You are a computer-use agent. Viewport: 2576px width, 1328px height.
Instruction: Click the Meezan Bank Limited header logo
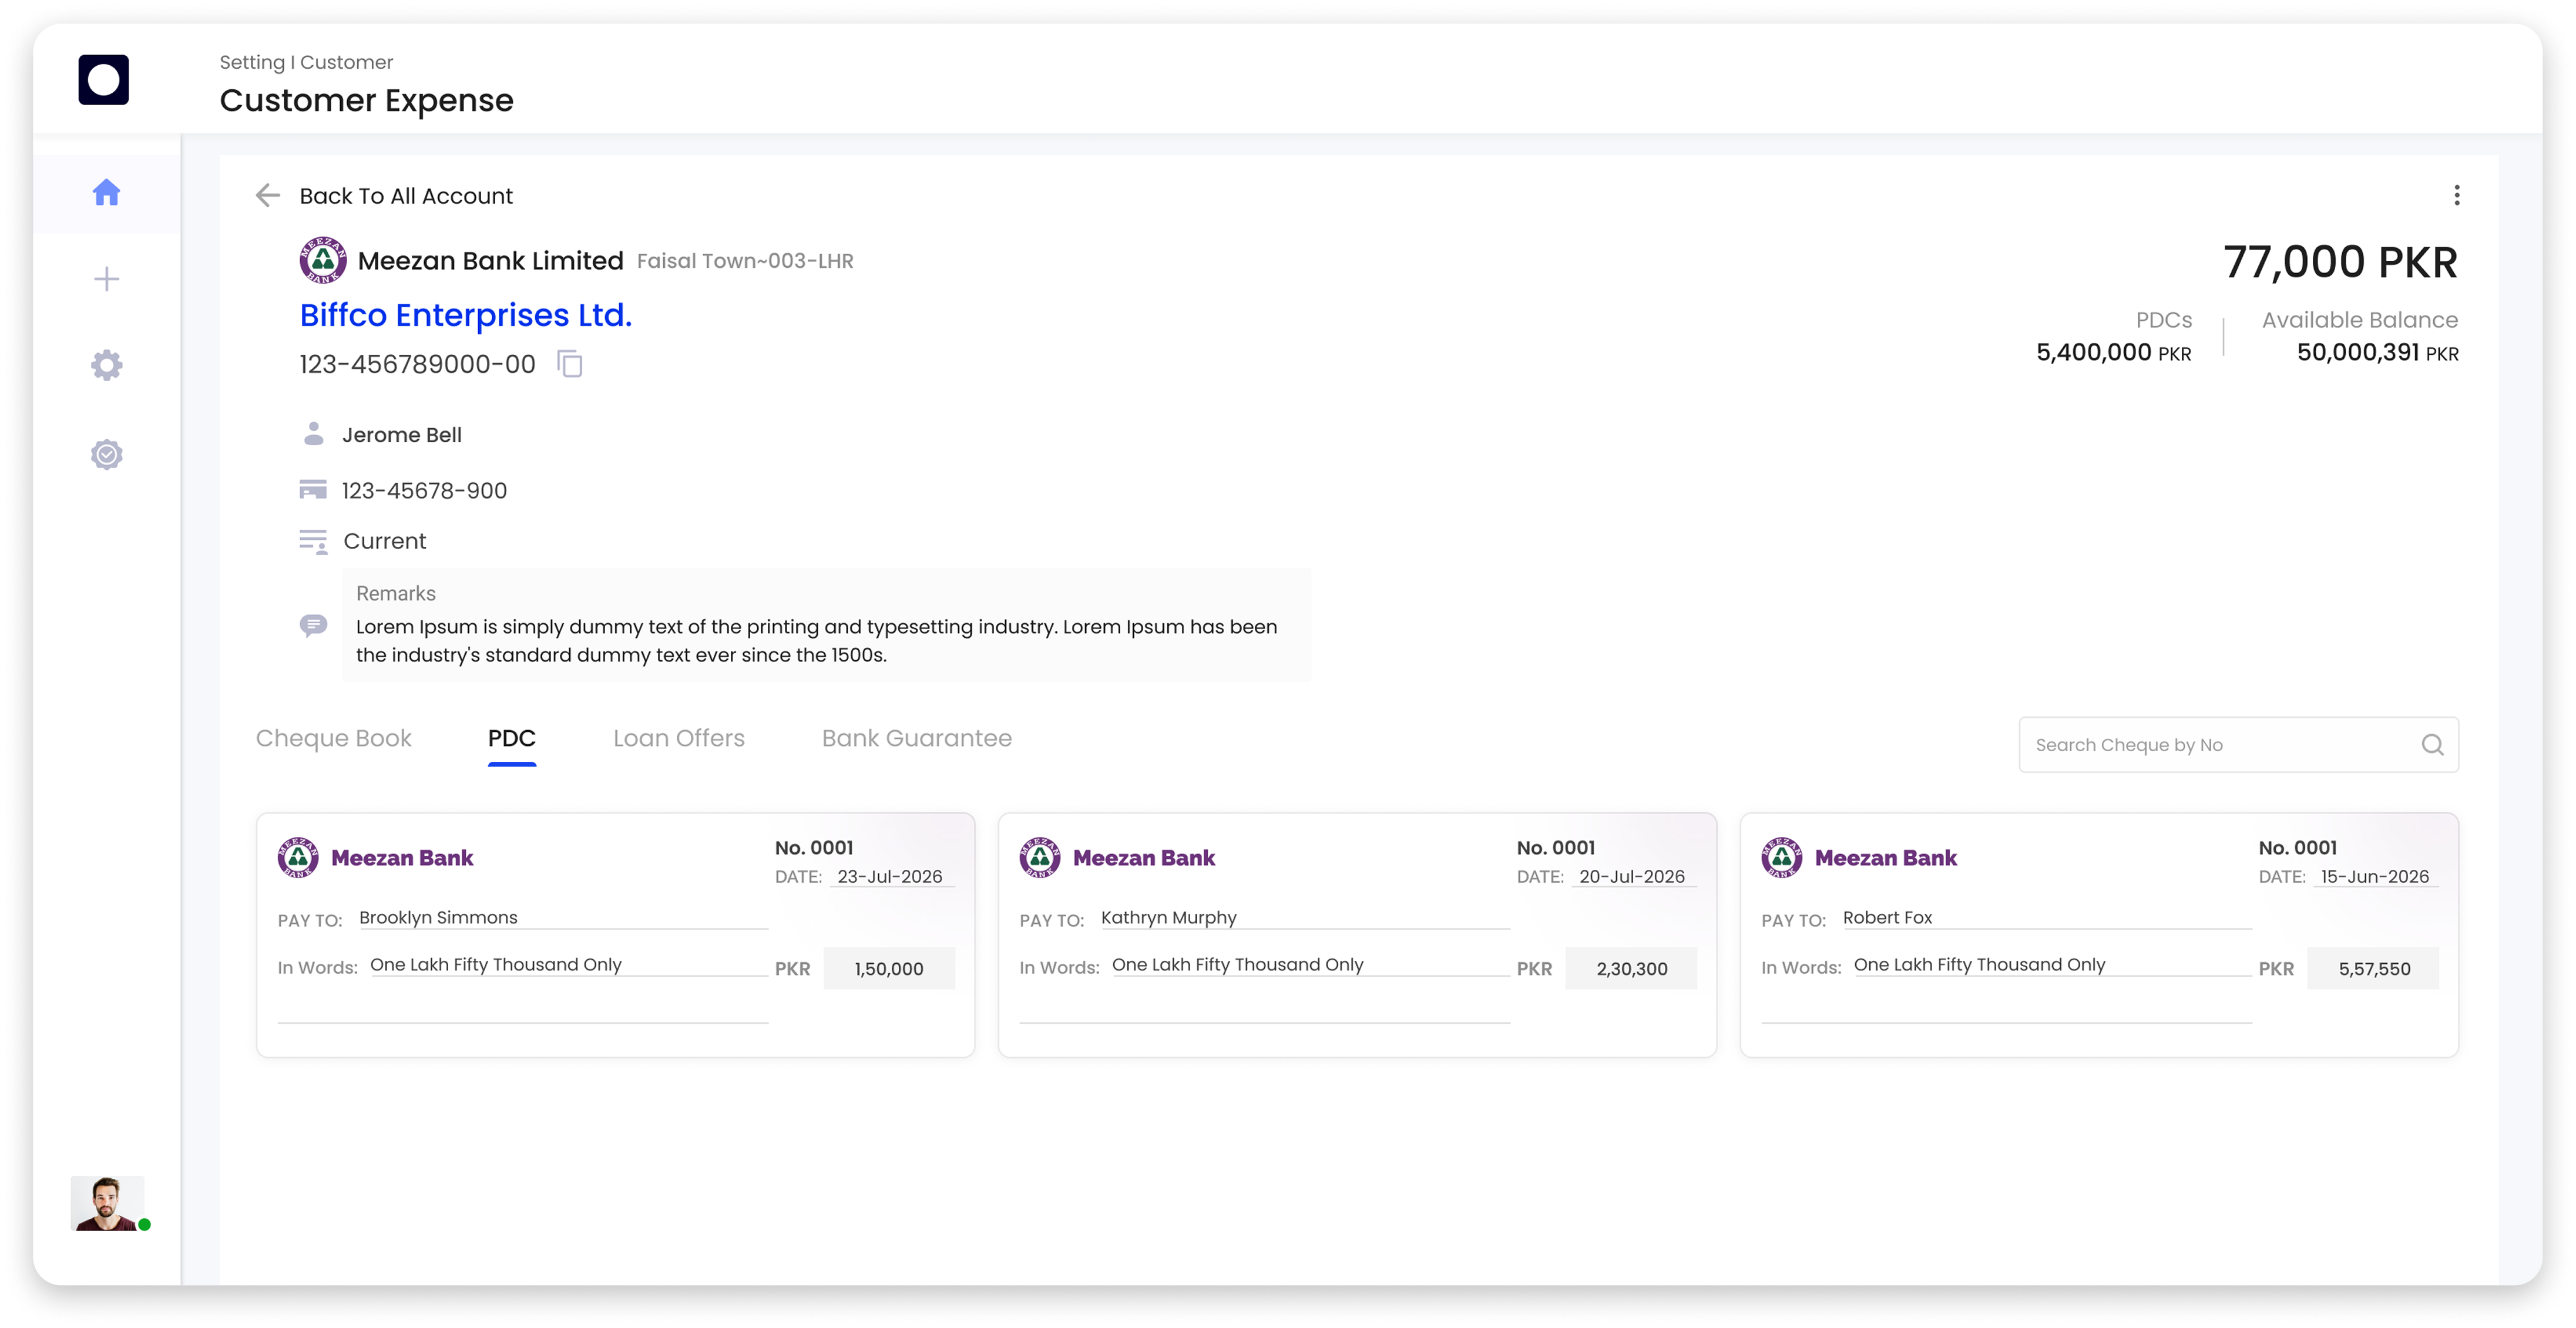pyautogui.click(x=323, y=260)
